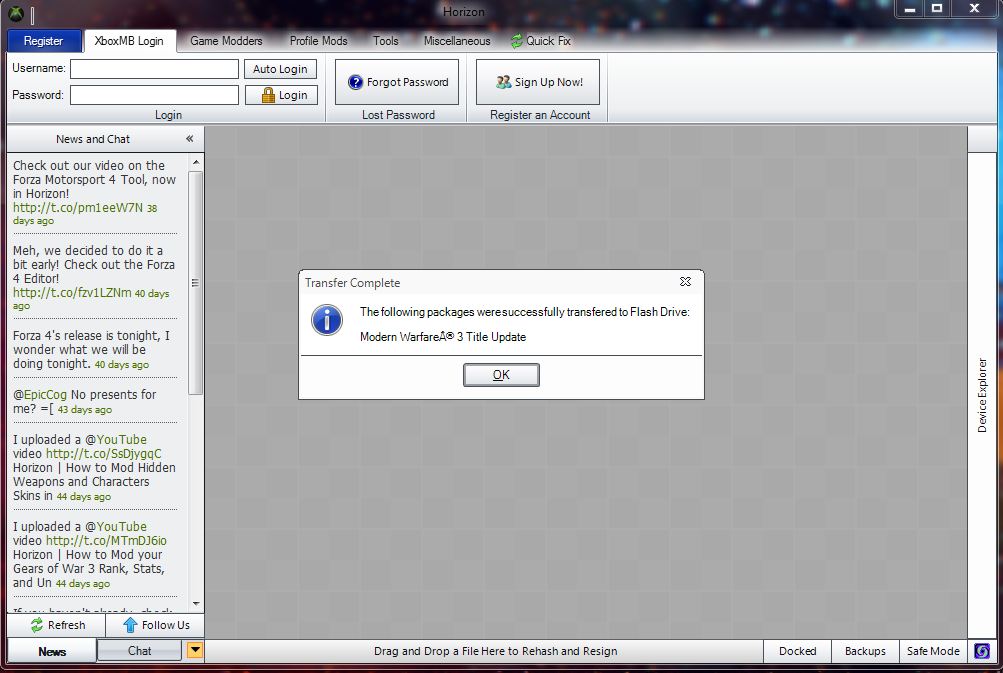Click the Login button with padlock
This screenshot has height=673, width=1003.
click(281, 95)
